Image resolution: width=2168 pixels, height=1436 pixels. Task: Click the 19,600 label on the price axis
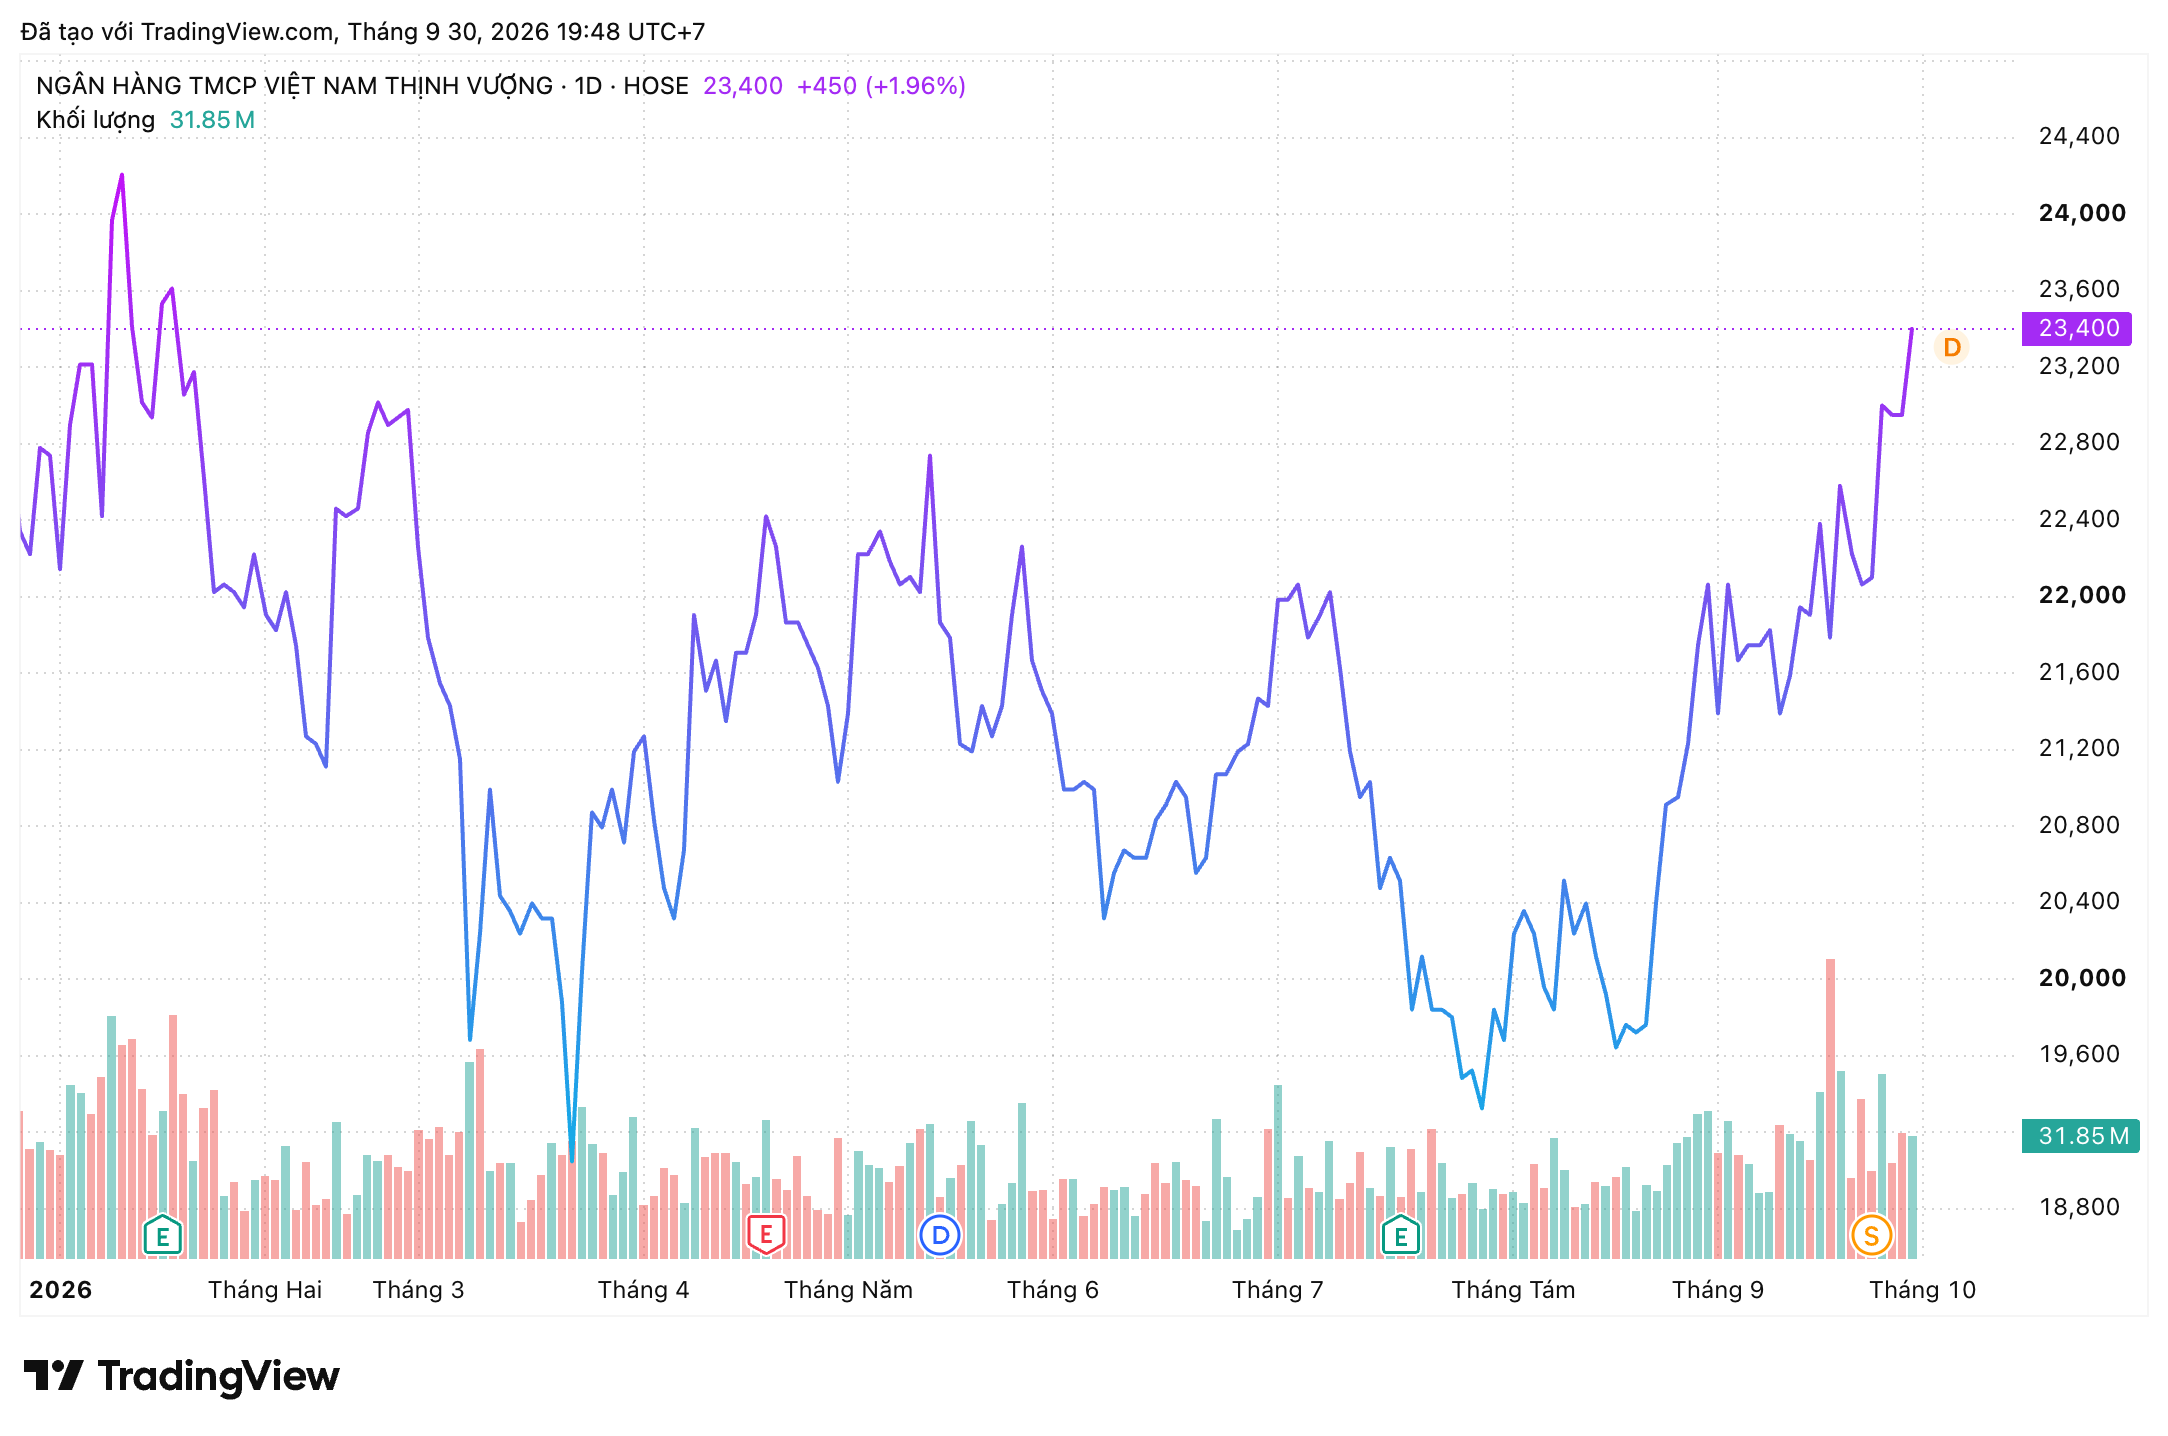point(2079,1054)
